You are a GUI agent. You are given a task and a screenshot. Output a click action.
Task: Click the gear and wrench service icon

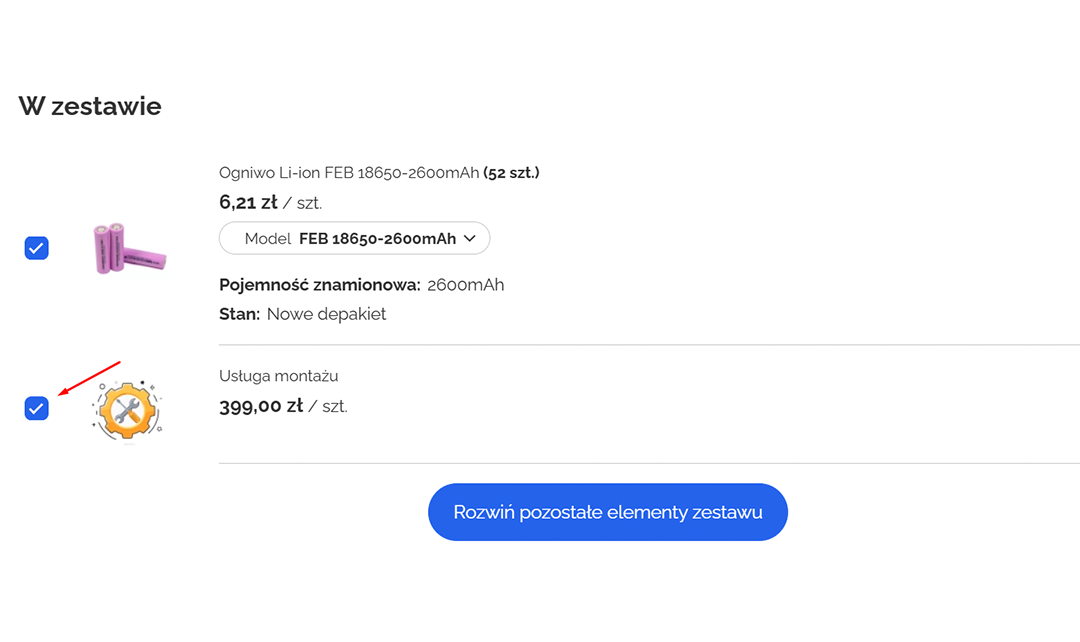(x=127, y=409)
